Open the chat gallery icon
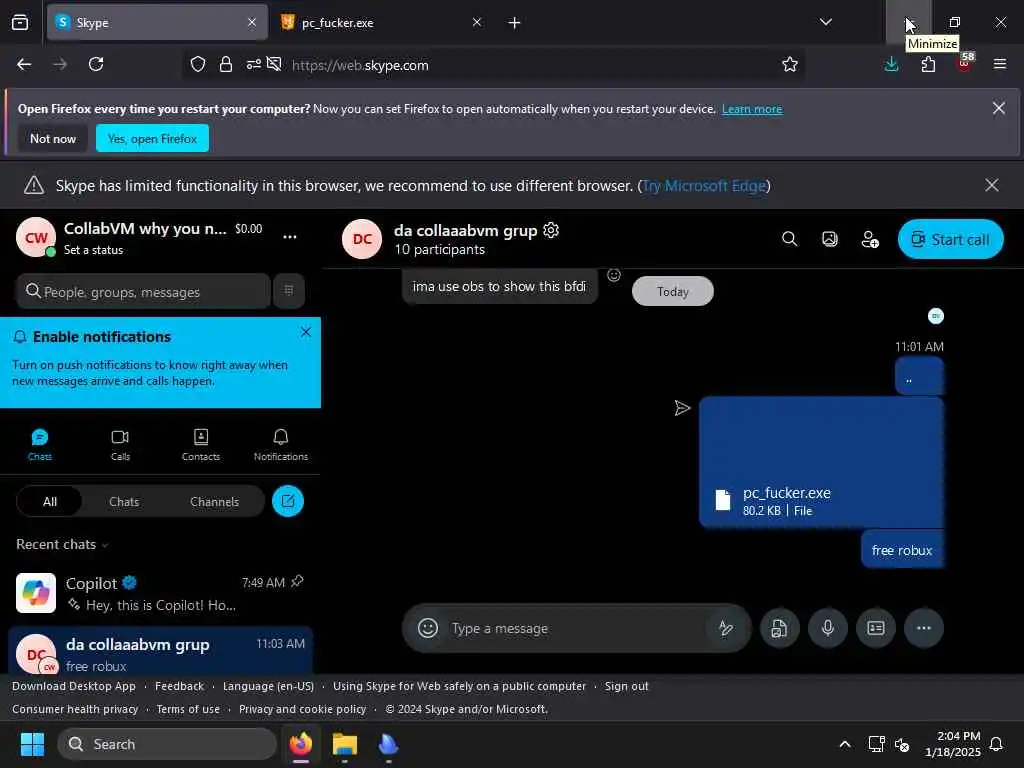Viewport: 1024px width, 768px height. [829, 239]
